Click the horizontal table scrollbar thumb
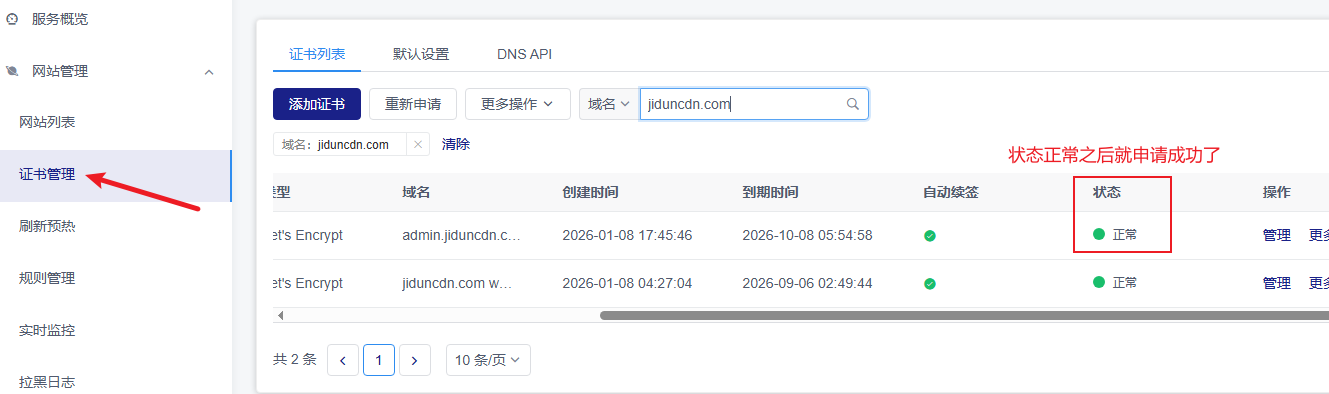 pos(964,315)
